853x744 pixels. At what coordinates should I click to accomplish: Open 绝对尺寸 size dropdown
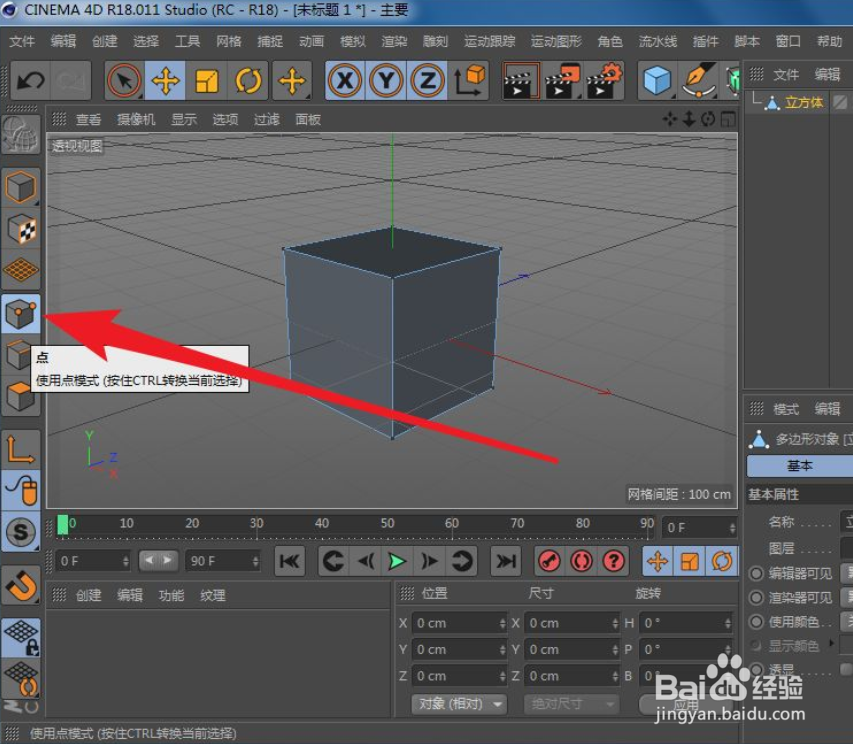click(572, 704)
